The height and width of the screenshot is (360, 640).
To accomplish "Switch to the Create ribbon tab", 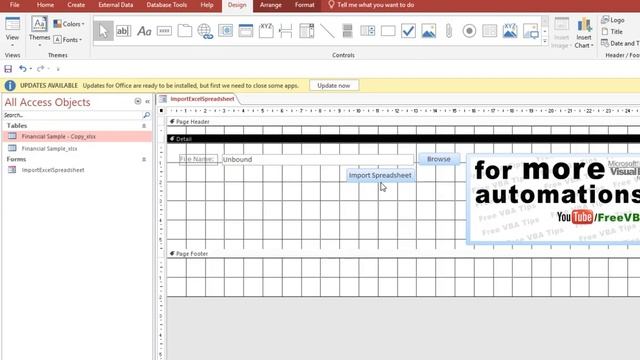I will [76, 5].
